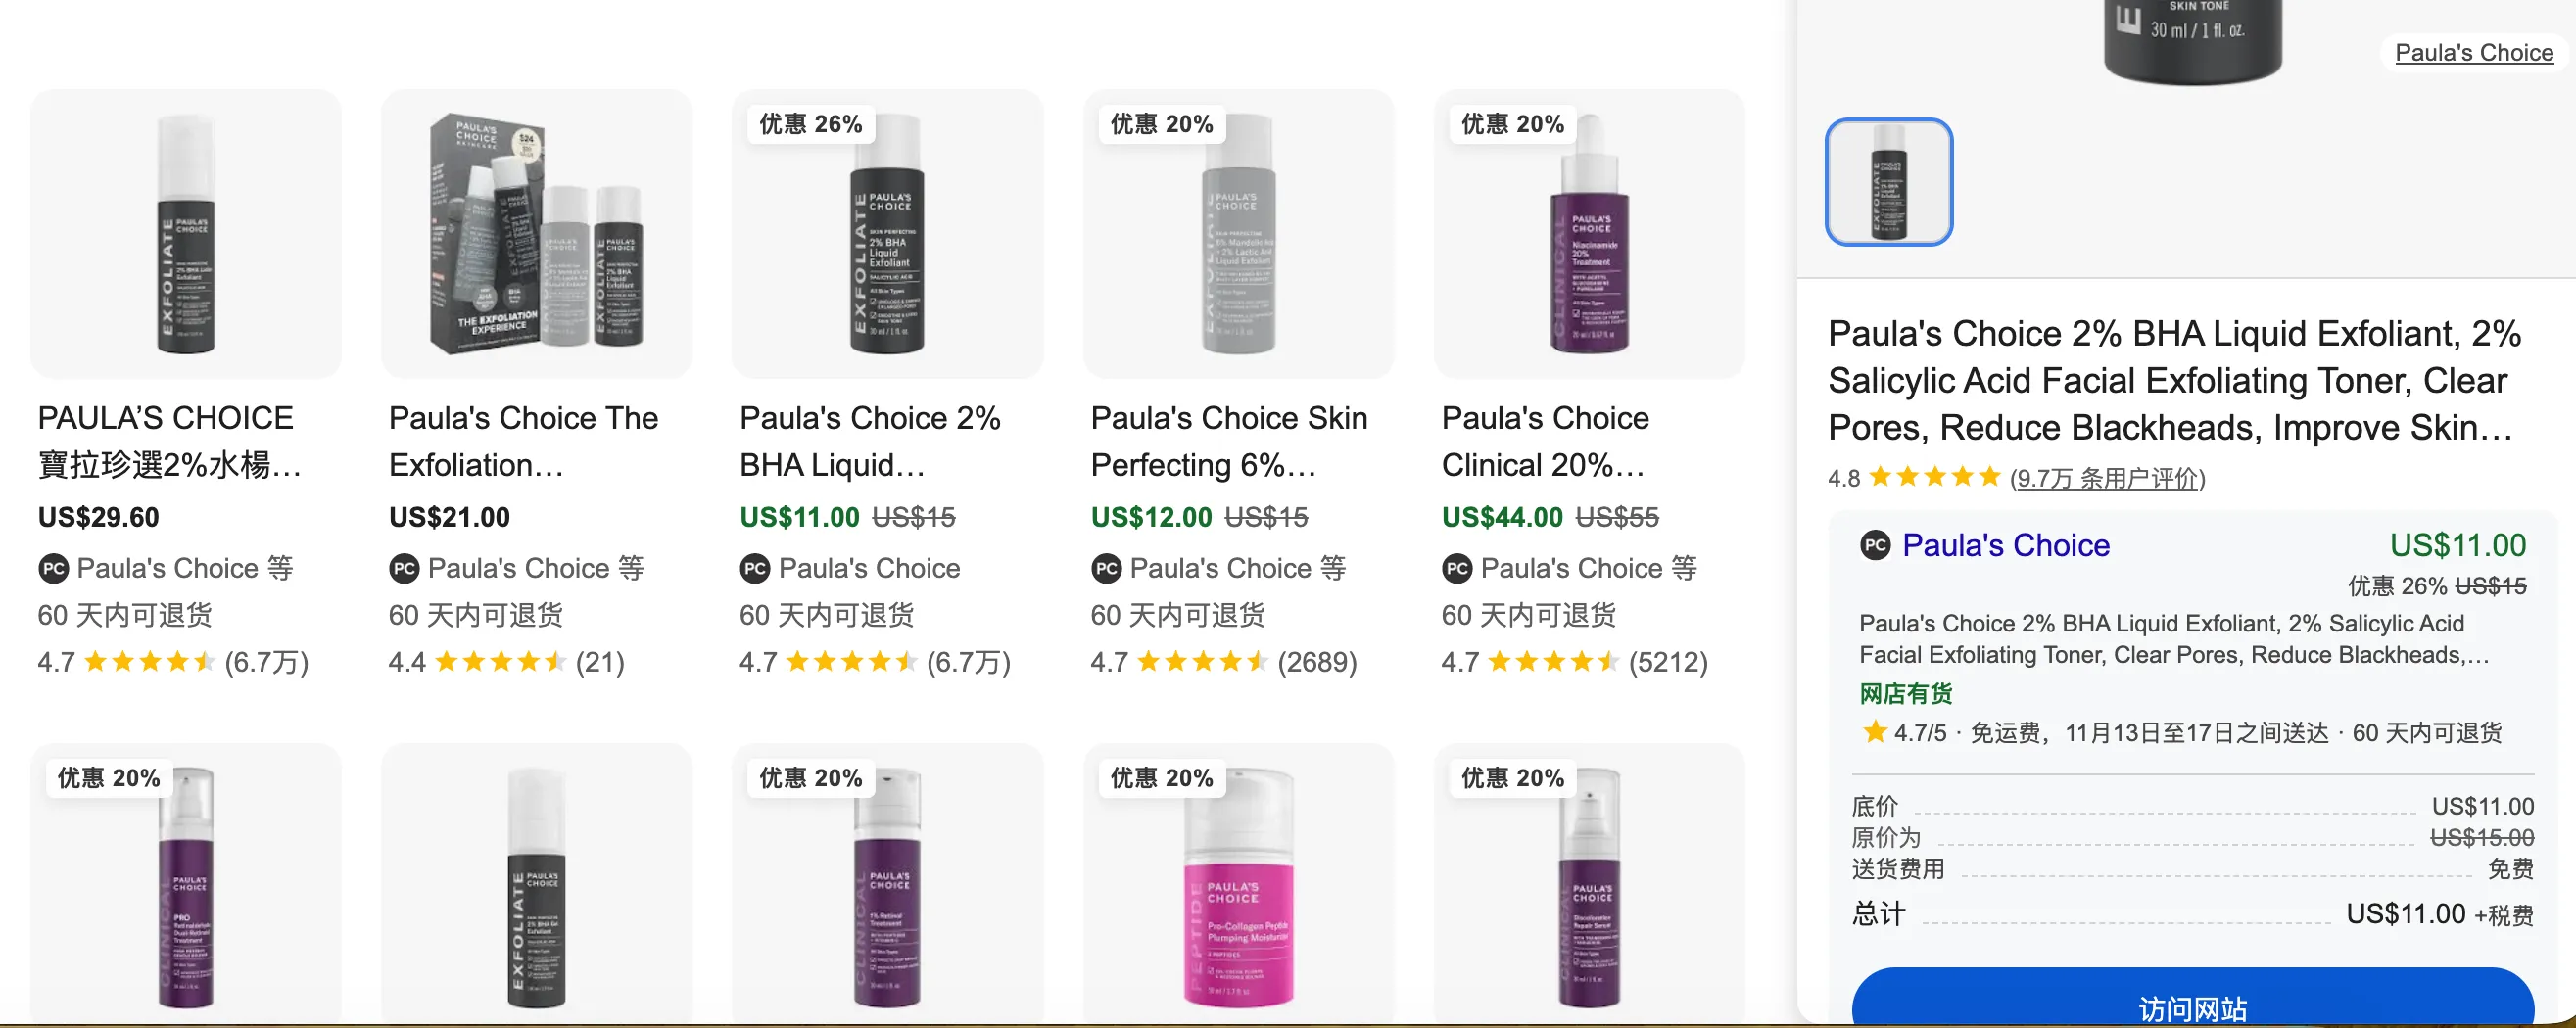
Task: Select the small BHA bottle thumbnail in the panel
Action: (x=1888, y=180)
